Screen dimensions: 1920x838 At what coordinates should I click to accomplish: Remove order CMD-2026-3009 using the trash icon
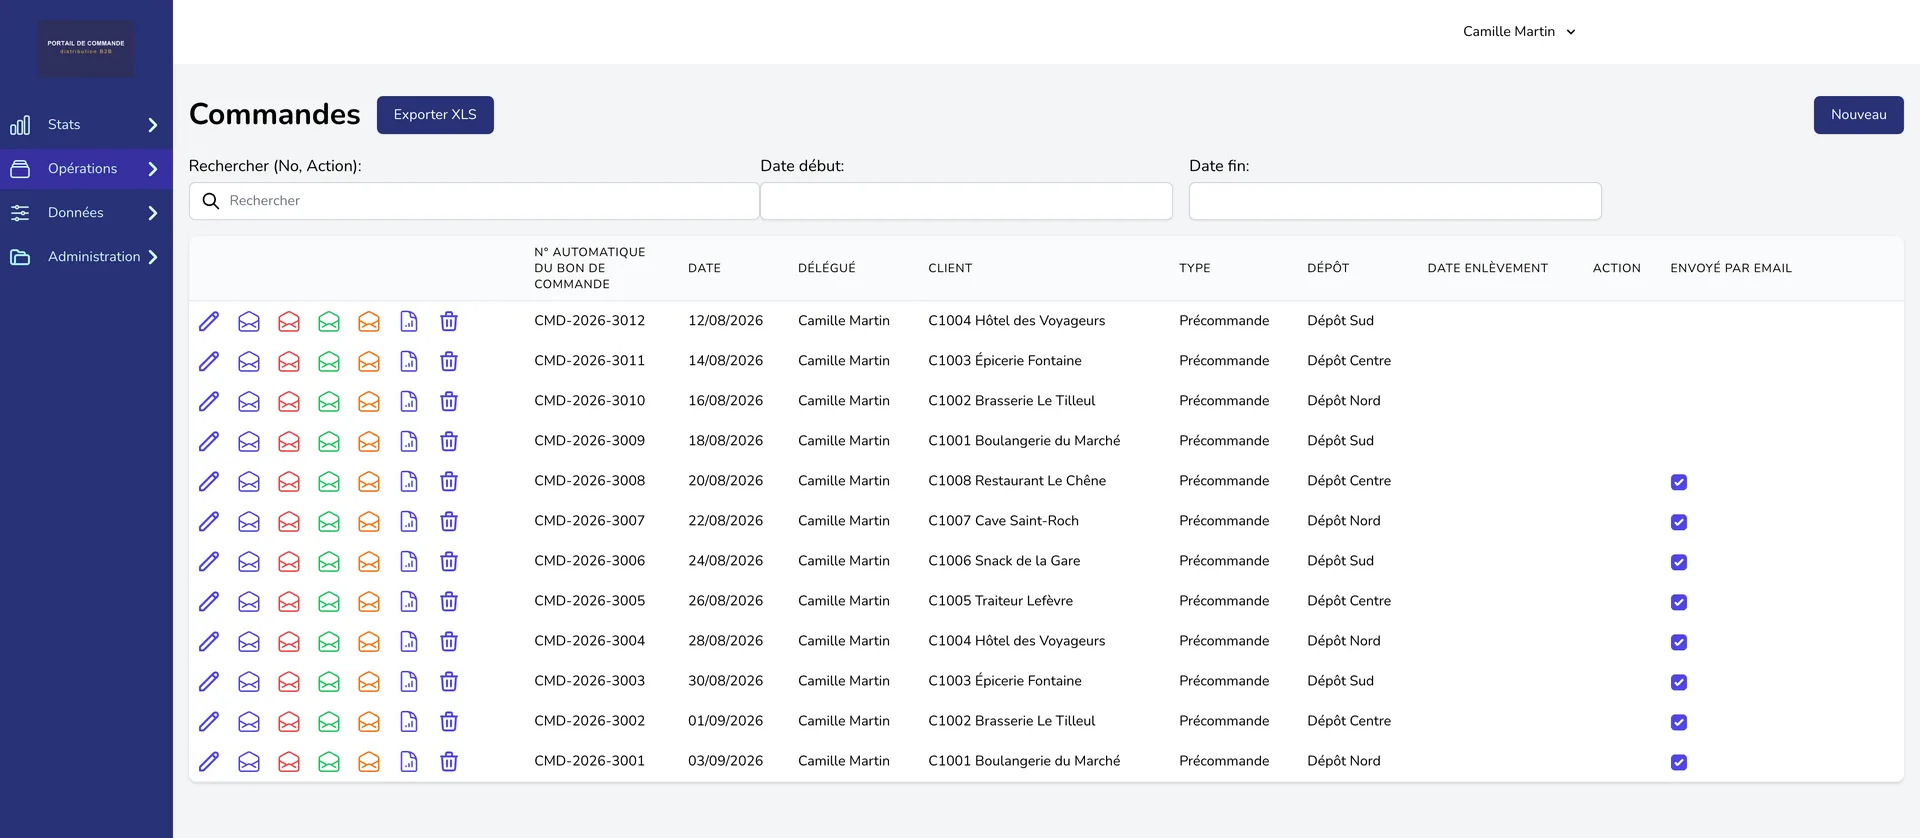coord(449,441)
